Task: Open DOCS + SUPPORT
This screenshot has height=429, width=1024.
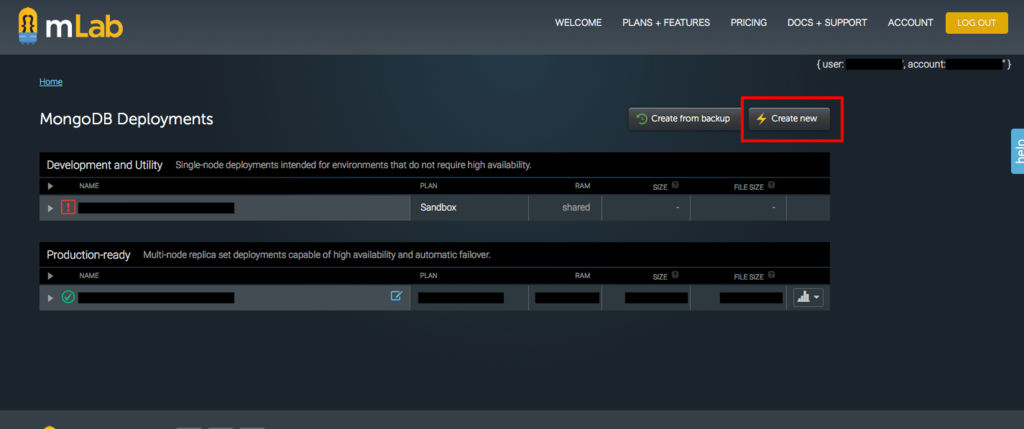Action: (x=827, y=23)
